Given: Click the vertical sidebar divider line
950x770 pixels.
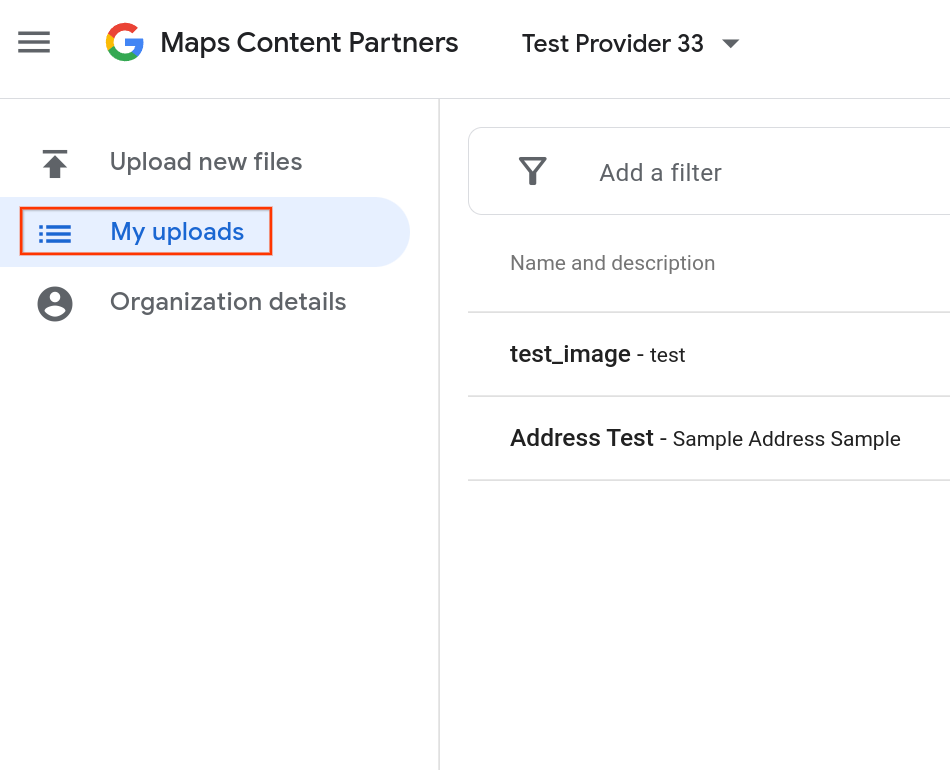Looking at the screenshot, I should pos(439,500).
